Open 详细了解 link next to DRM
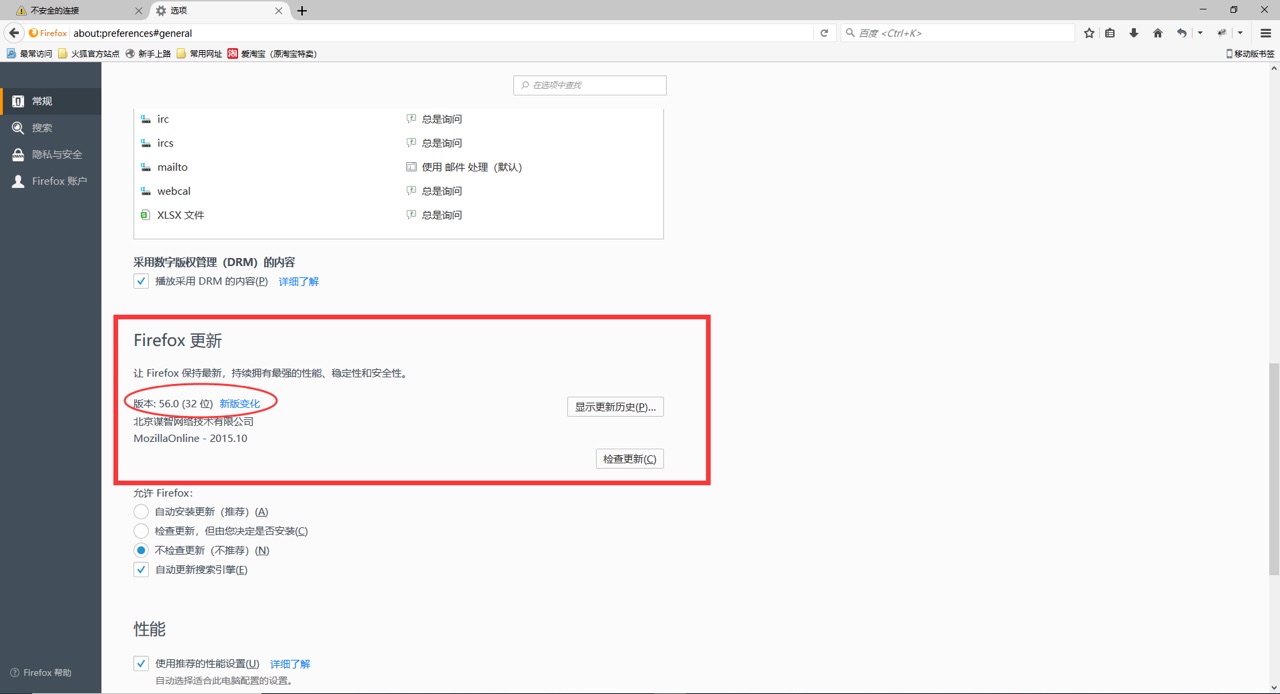This screenshot has width=1280, height=694. 298,282
